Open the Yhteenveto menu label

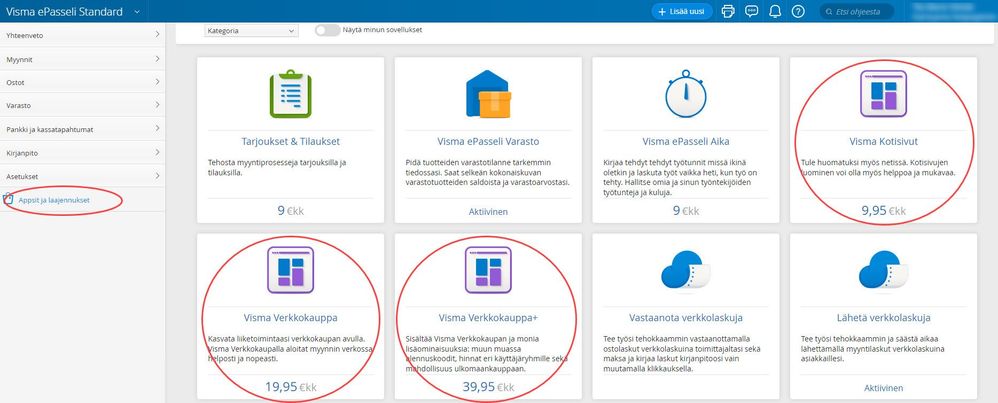pos(25,36)
